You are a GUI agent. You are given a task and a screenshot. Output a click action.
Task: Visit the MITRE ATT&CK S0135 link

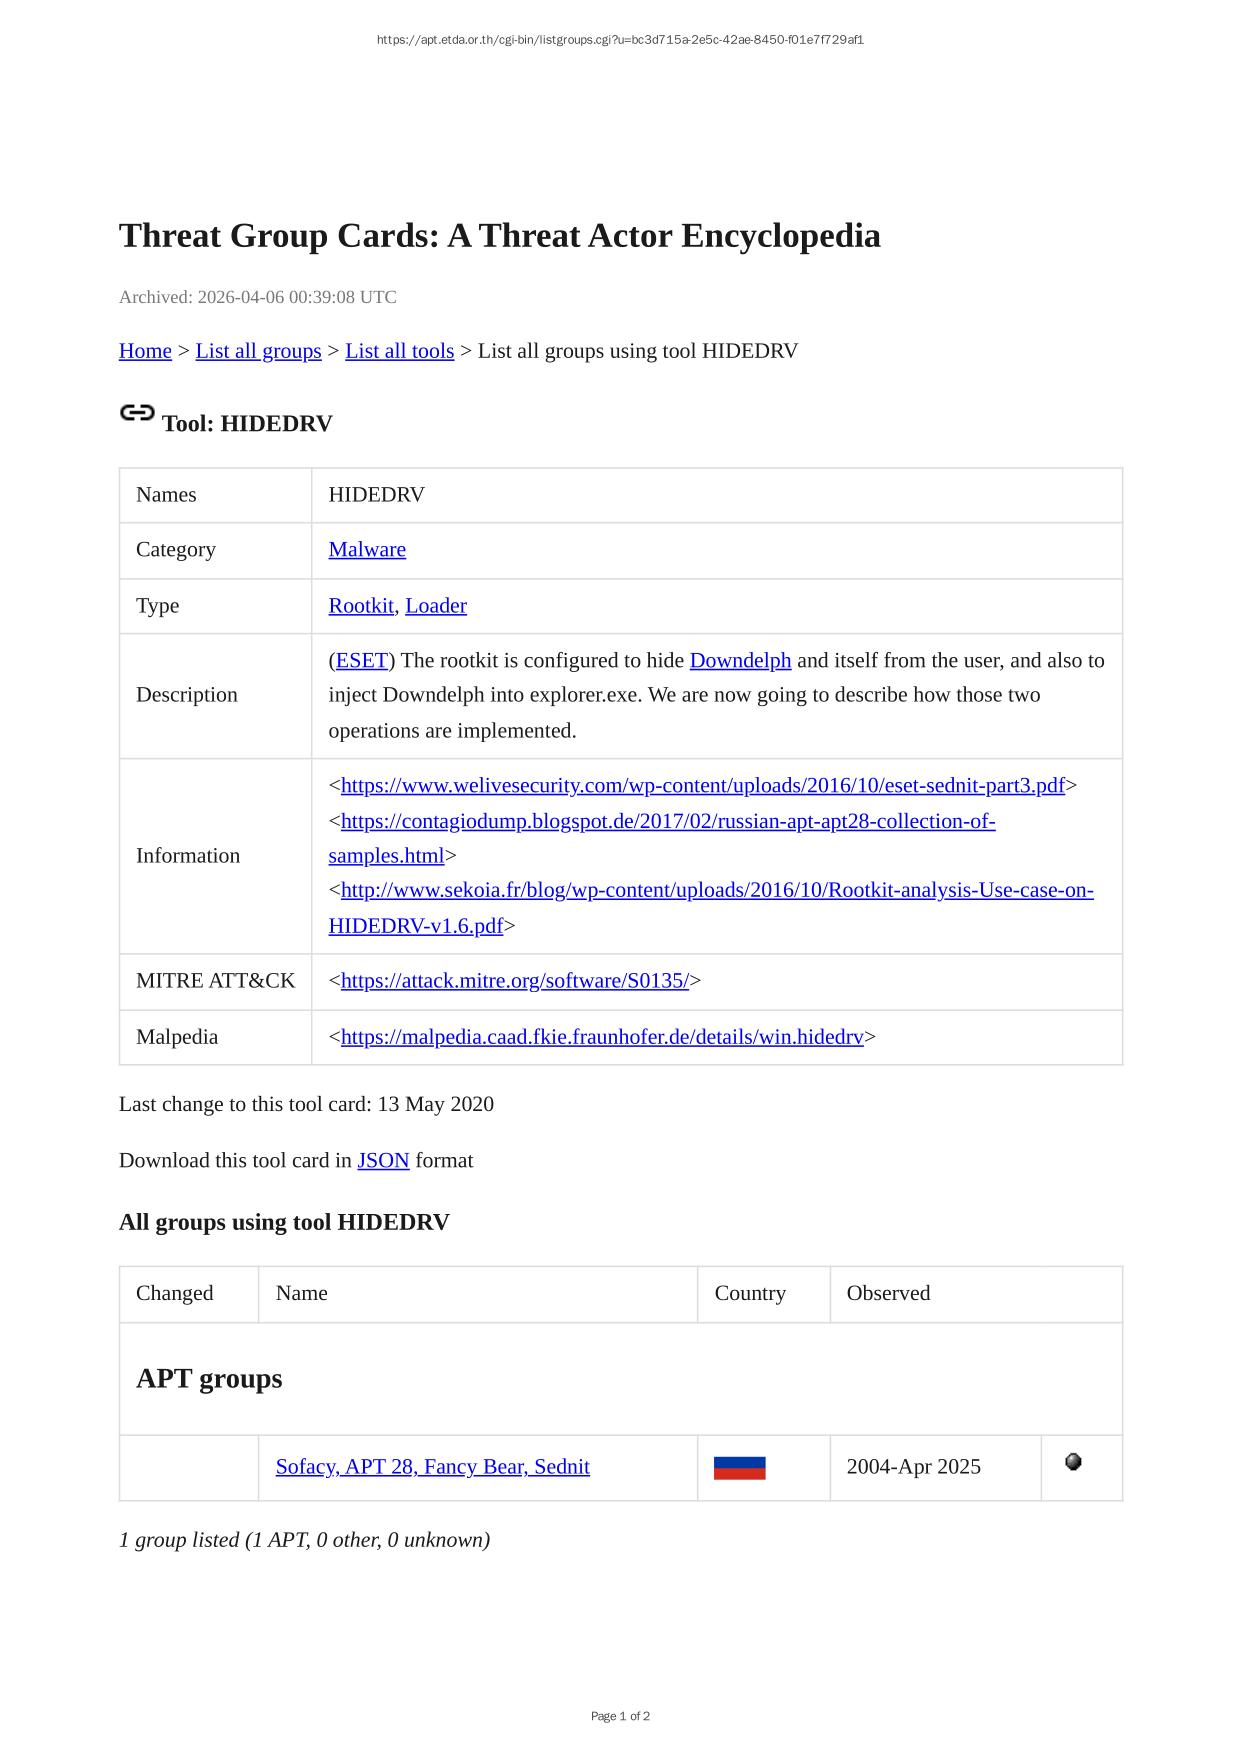click(x=514, y=981)
